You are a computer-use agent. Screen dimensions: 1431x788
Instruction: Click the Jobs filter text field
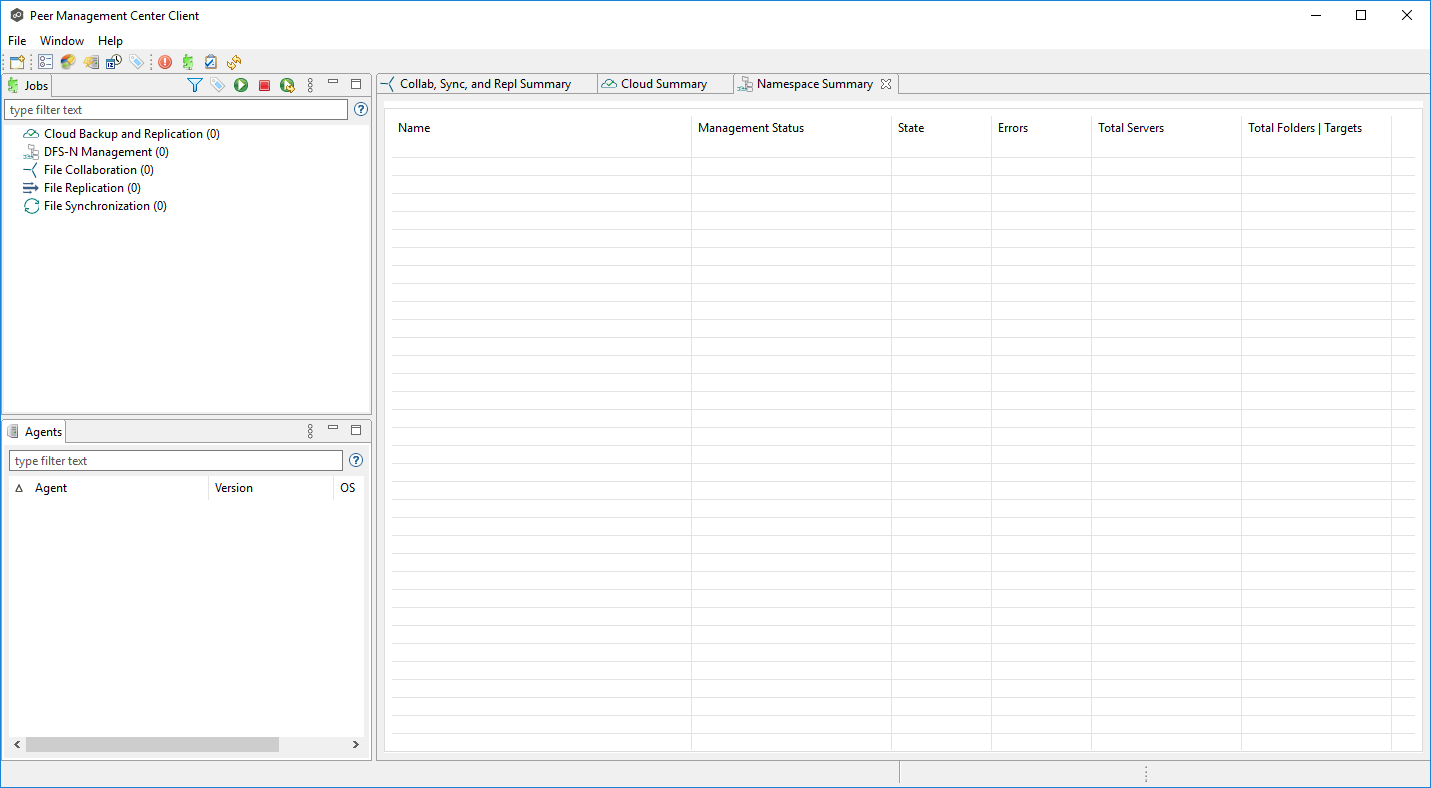[176, 110]
